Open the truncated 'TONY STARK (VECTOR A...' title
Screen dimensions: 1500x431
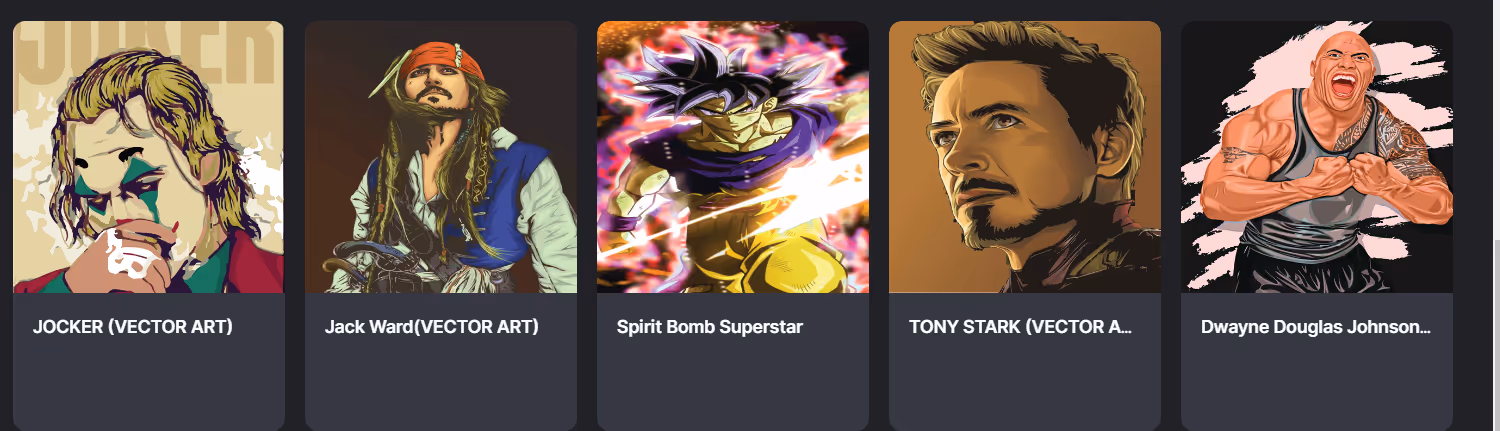1020,327
